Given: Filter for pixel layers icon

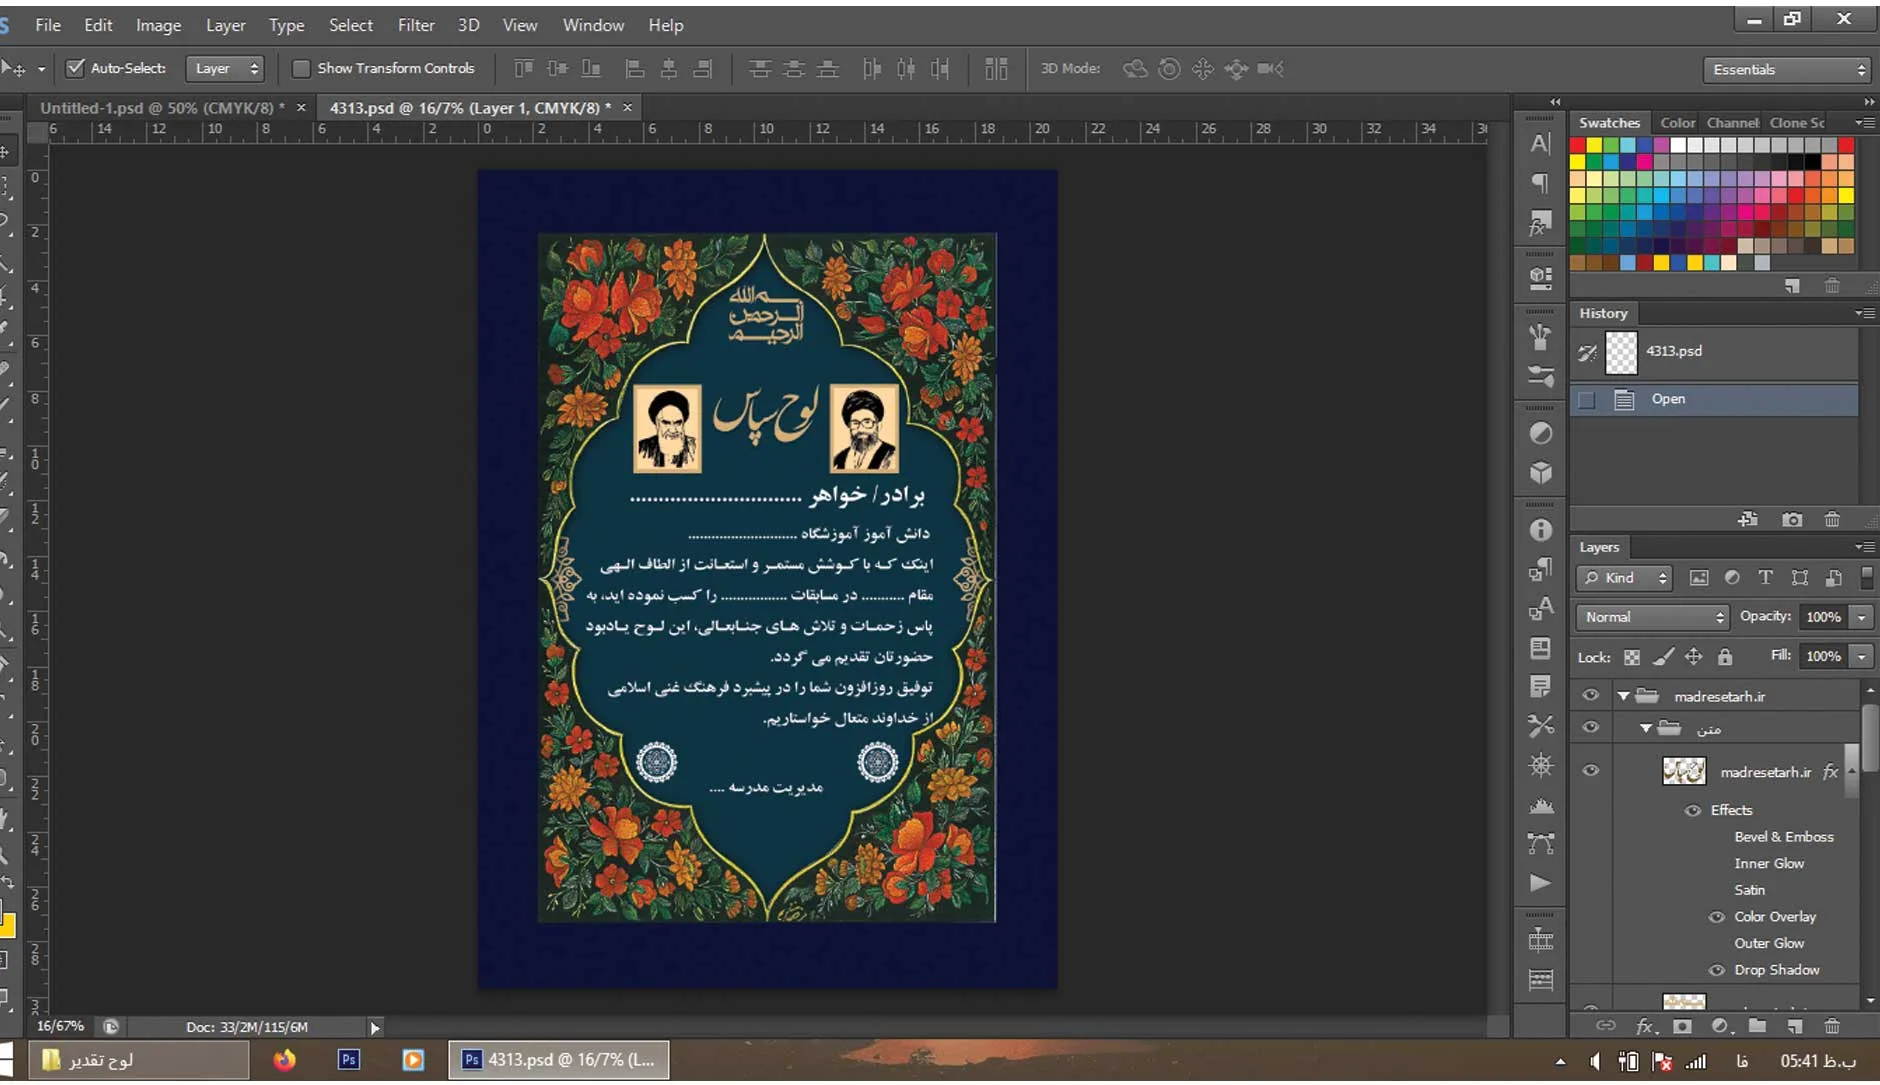Looking at the screenshot, I should coord(1698,577).
